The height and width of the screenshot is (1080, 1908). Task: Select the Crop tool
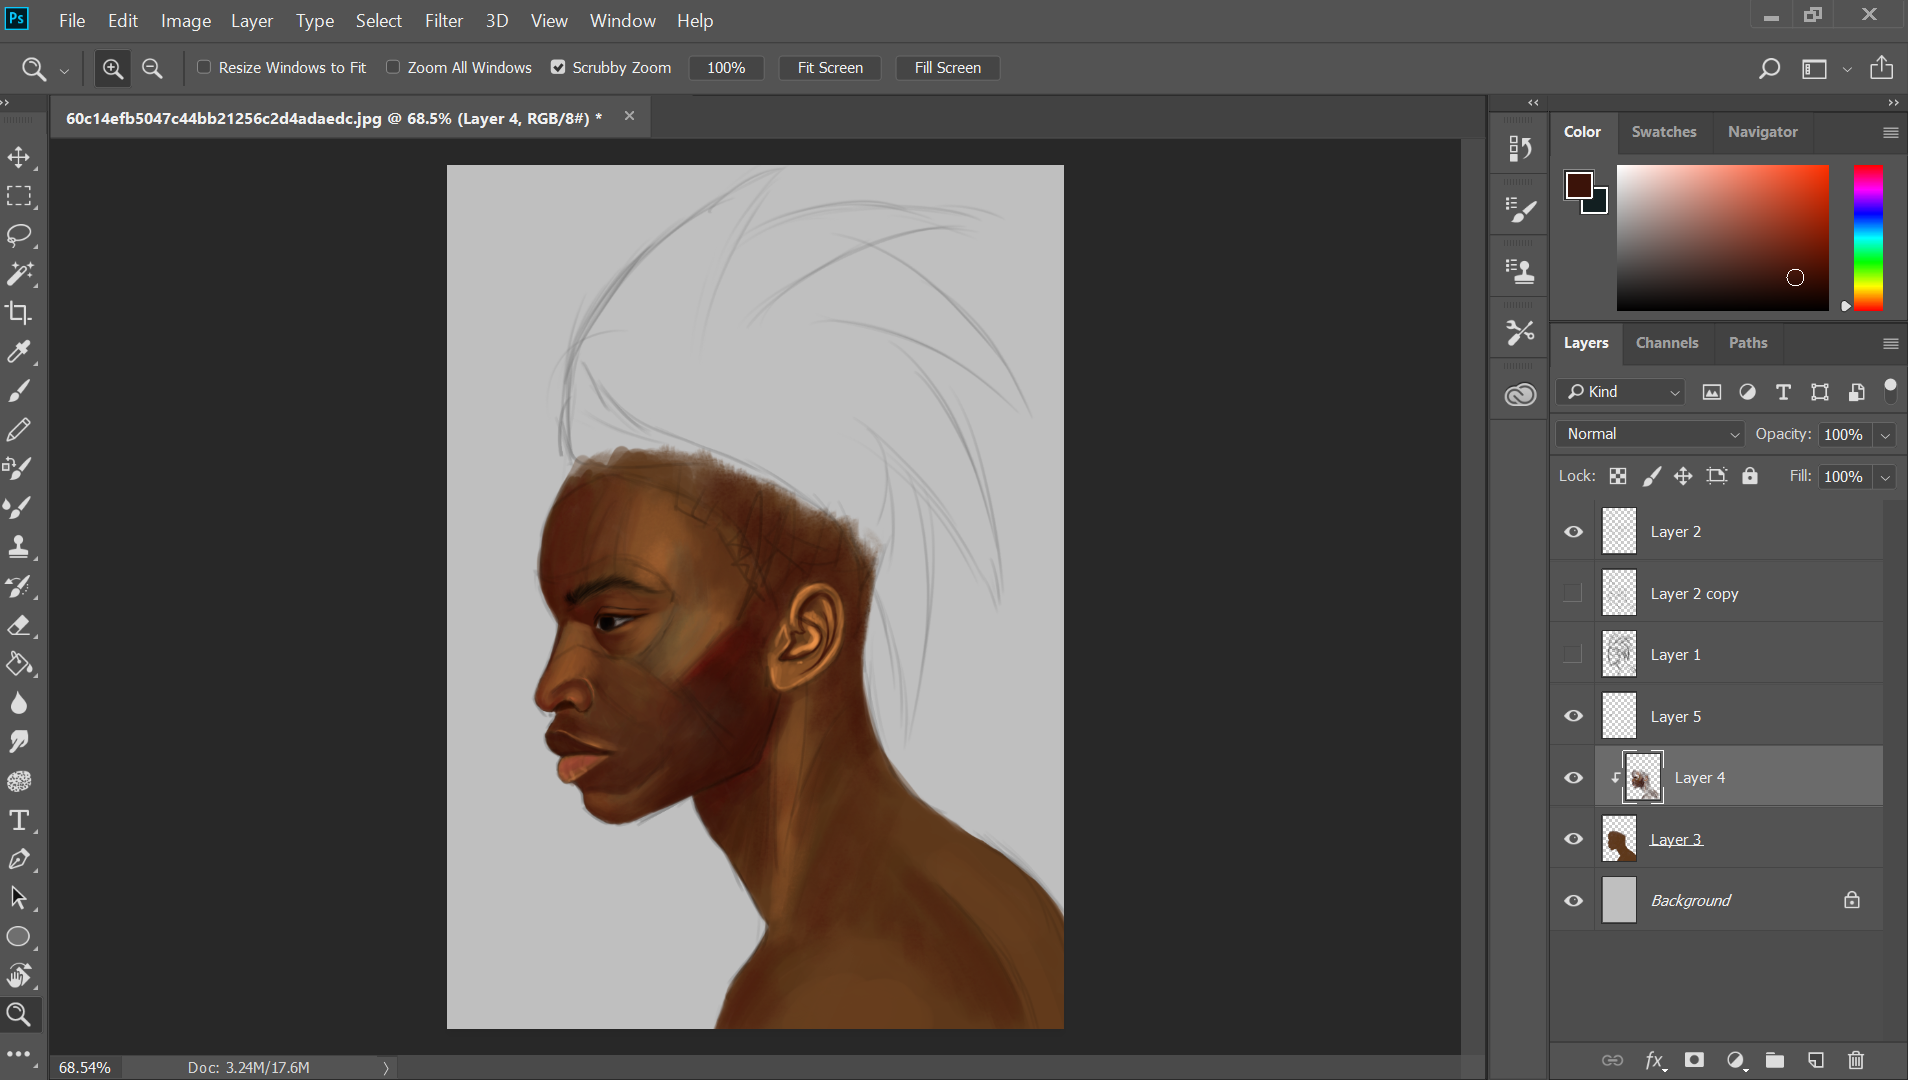19,313
